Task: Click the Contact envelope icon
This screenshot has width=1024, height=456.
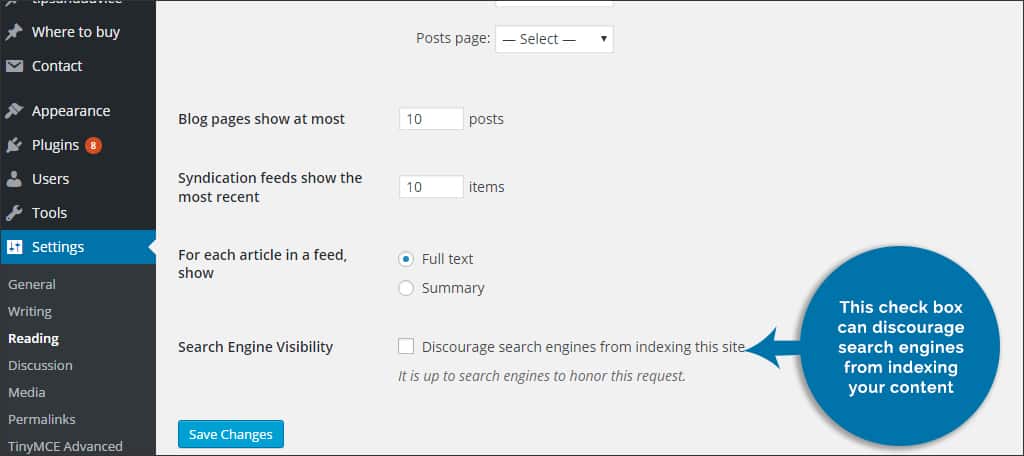Action: 14,67
